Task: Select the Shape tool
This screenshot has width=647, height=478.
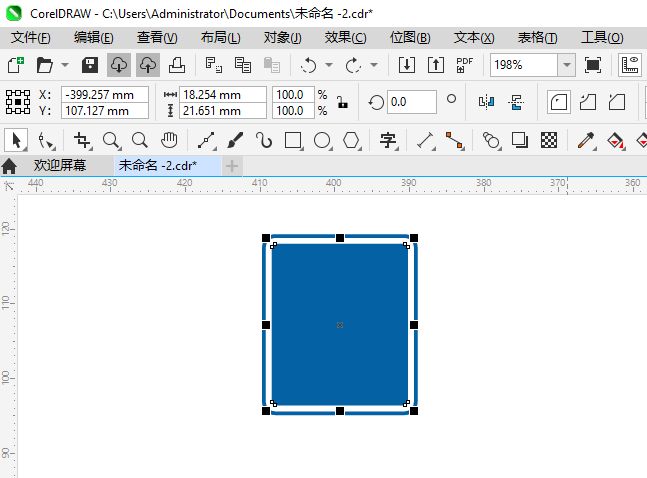Action: 46,140
